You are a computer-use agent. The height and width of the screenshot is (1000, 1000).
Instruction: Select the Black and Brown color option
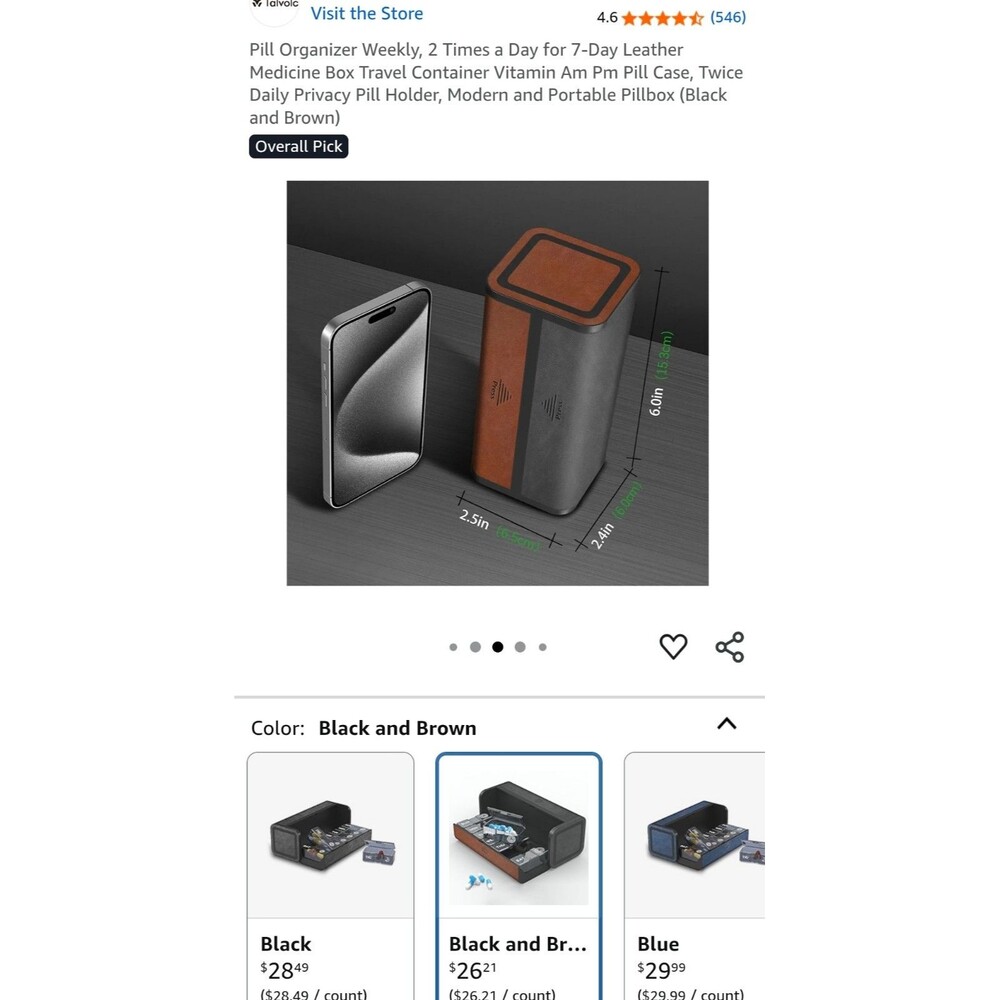tap(518, 876)
